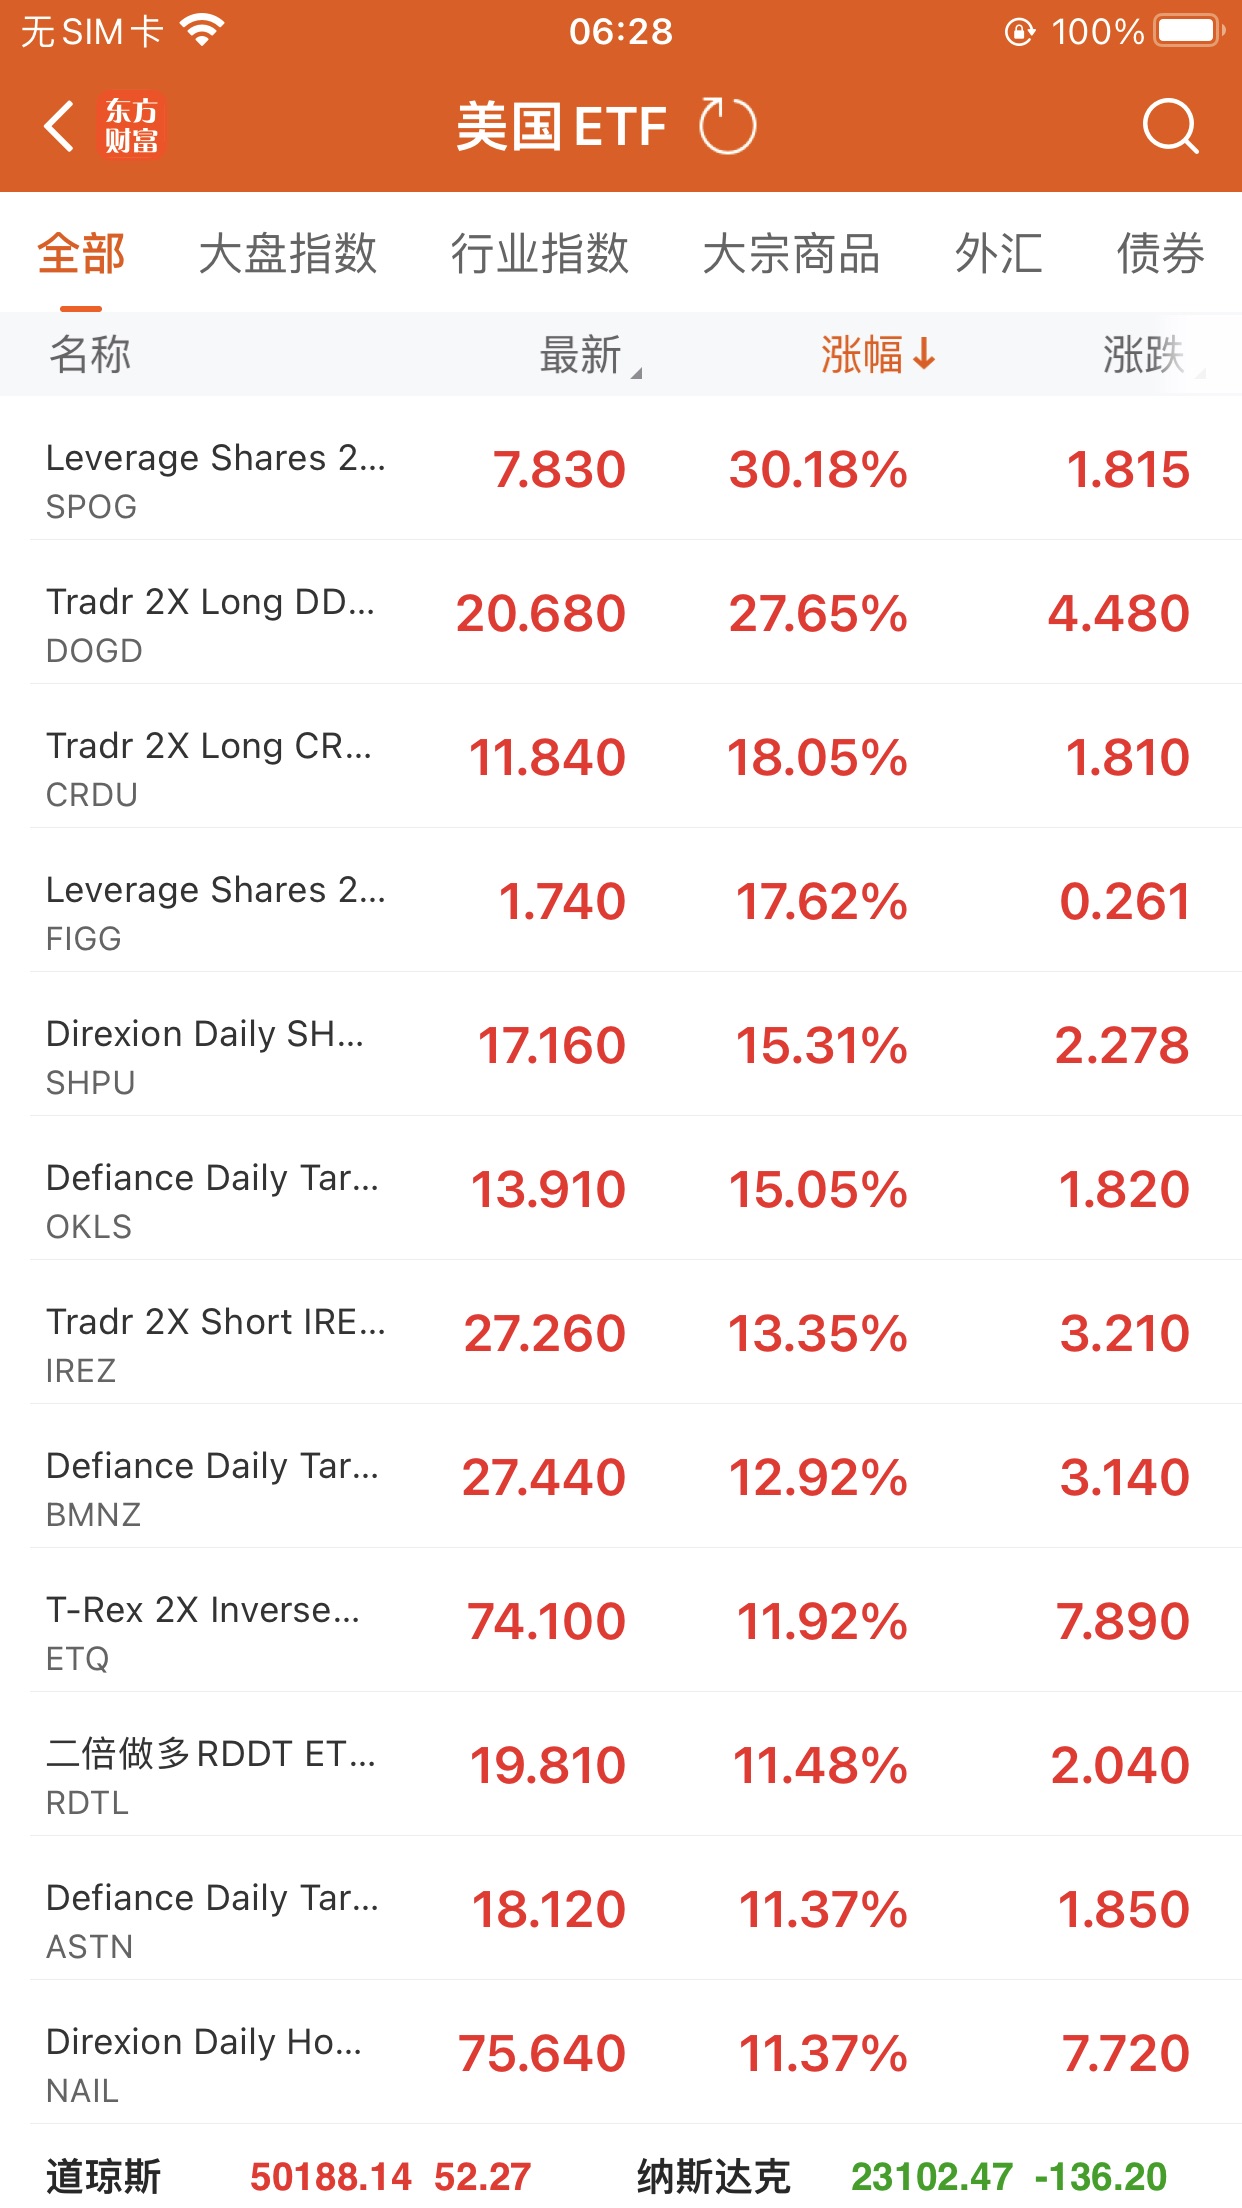Tap the 东方财富 logo icon

pyautogui.click(x=132, y=127)
